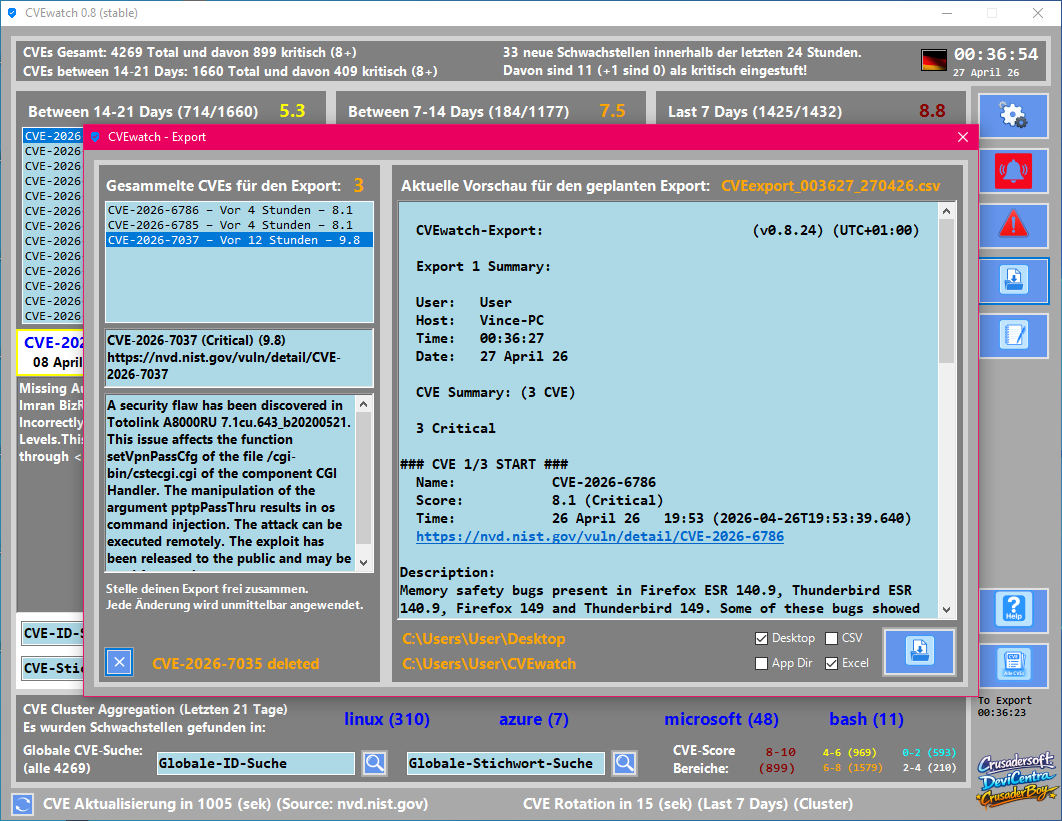This screenshot has height=821, width=1062.
Task: Run the export via blue download button
Action: click(x=919, y=651)
